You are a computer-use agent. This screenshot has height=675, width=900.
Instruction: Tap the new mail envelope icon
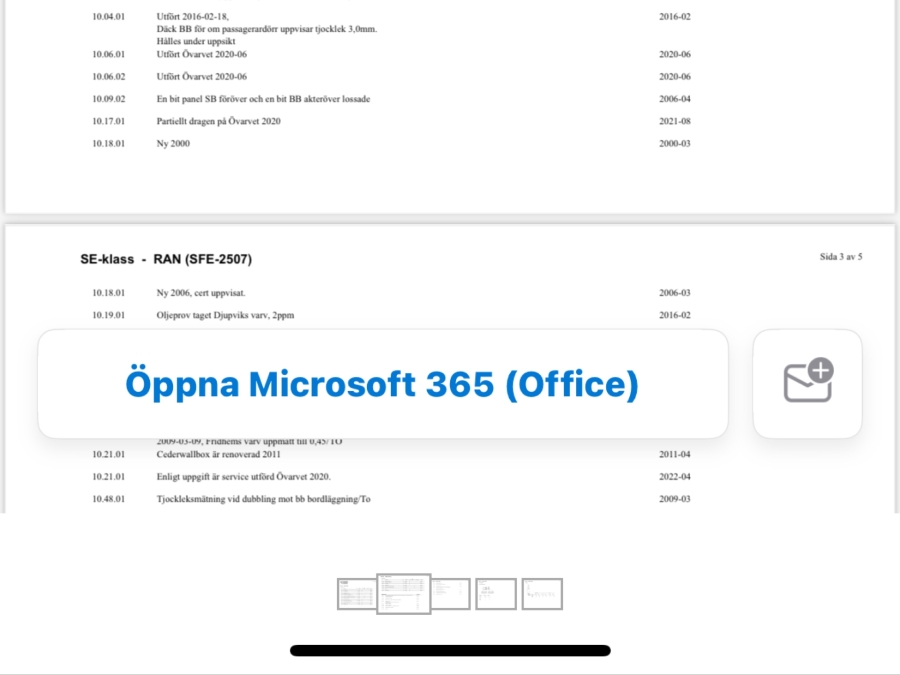click(808, 384)
